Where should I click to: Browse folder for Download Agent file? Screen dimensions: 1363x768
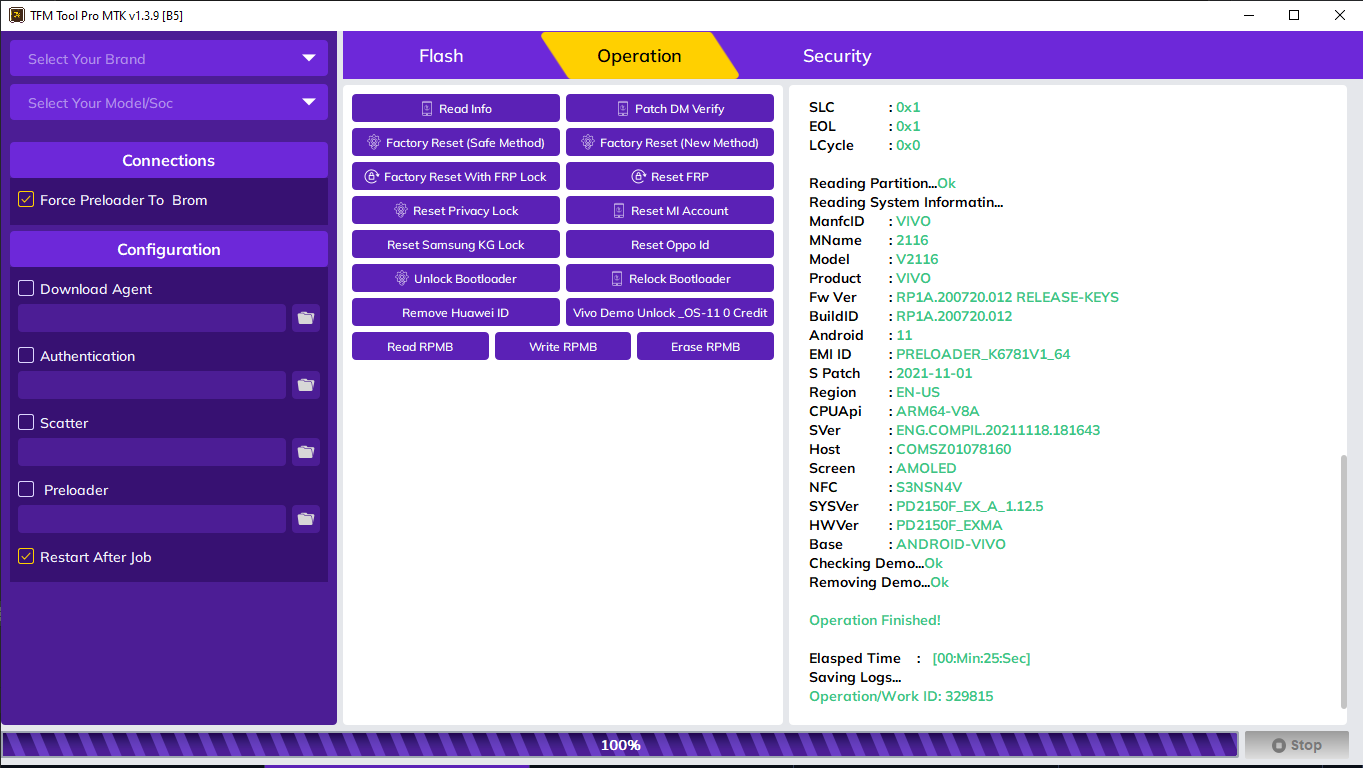point(306,318)
